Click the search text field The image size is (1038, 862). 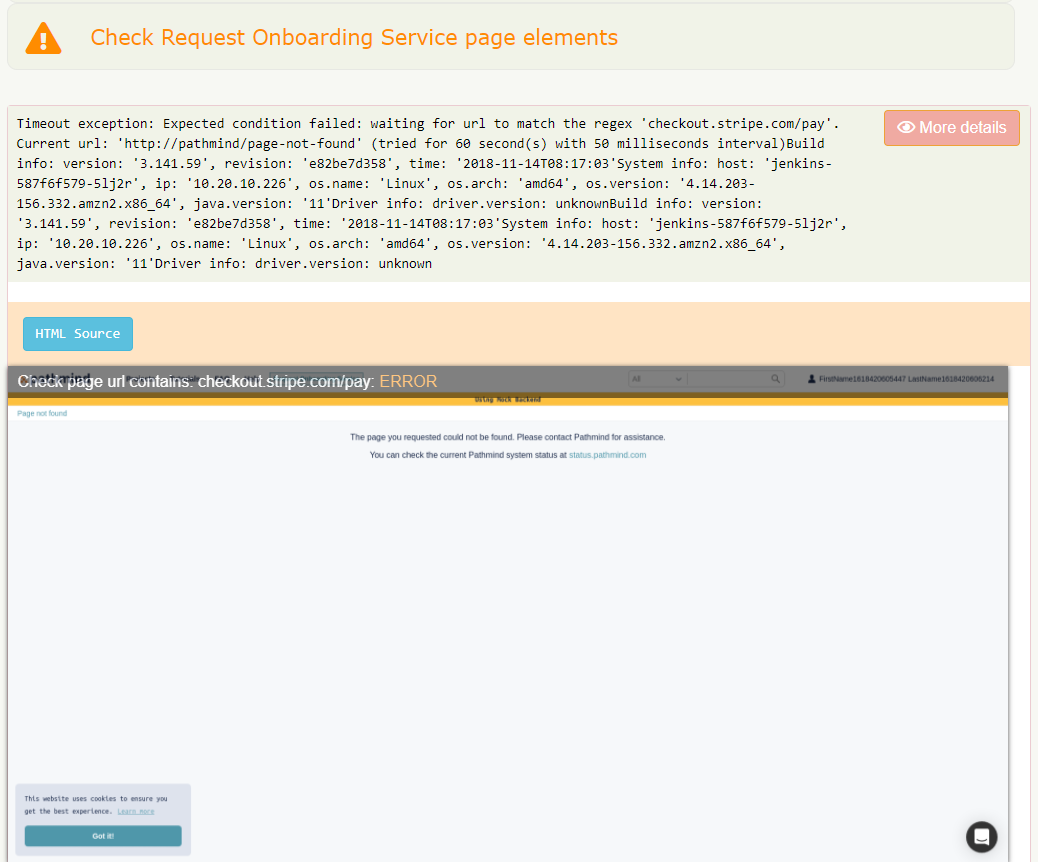tap(728, 379)
